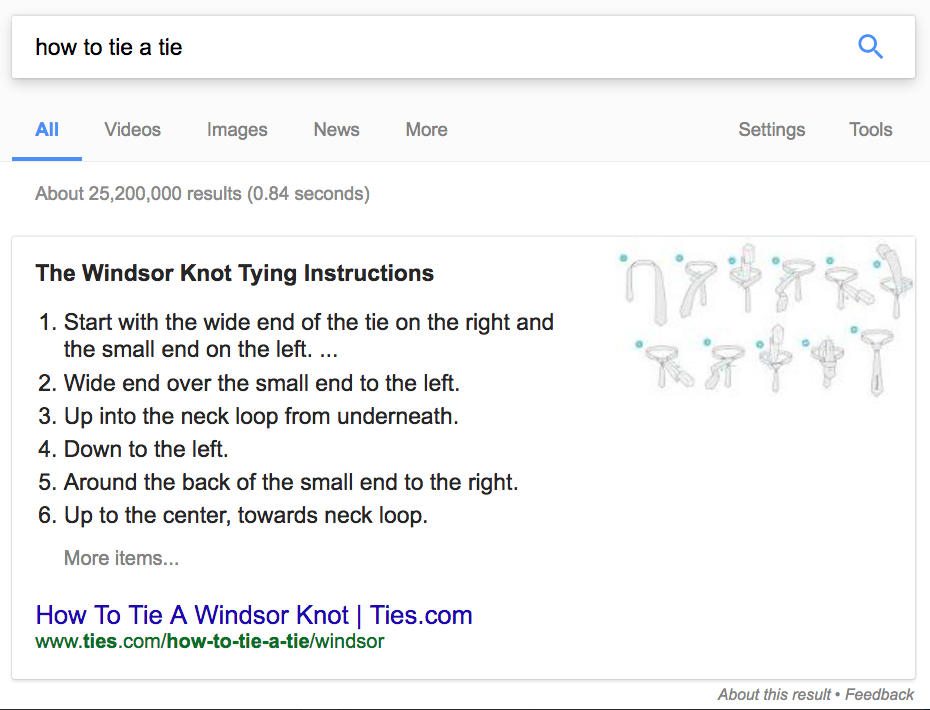Image resolution: width=930 pixels, height=710 pixels.
Task: Open "How To Tie A Windsor Knot" link
Action: click(x=254, y=615)
